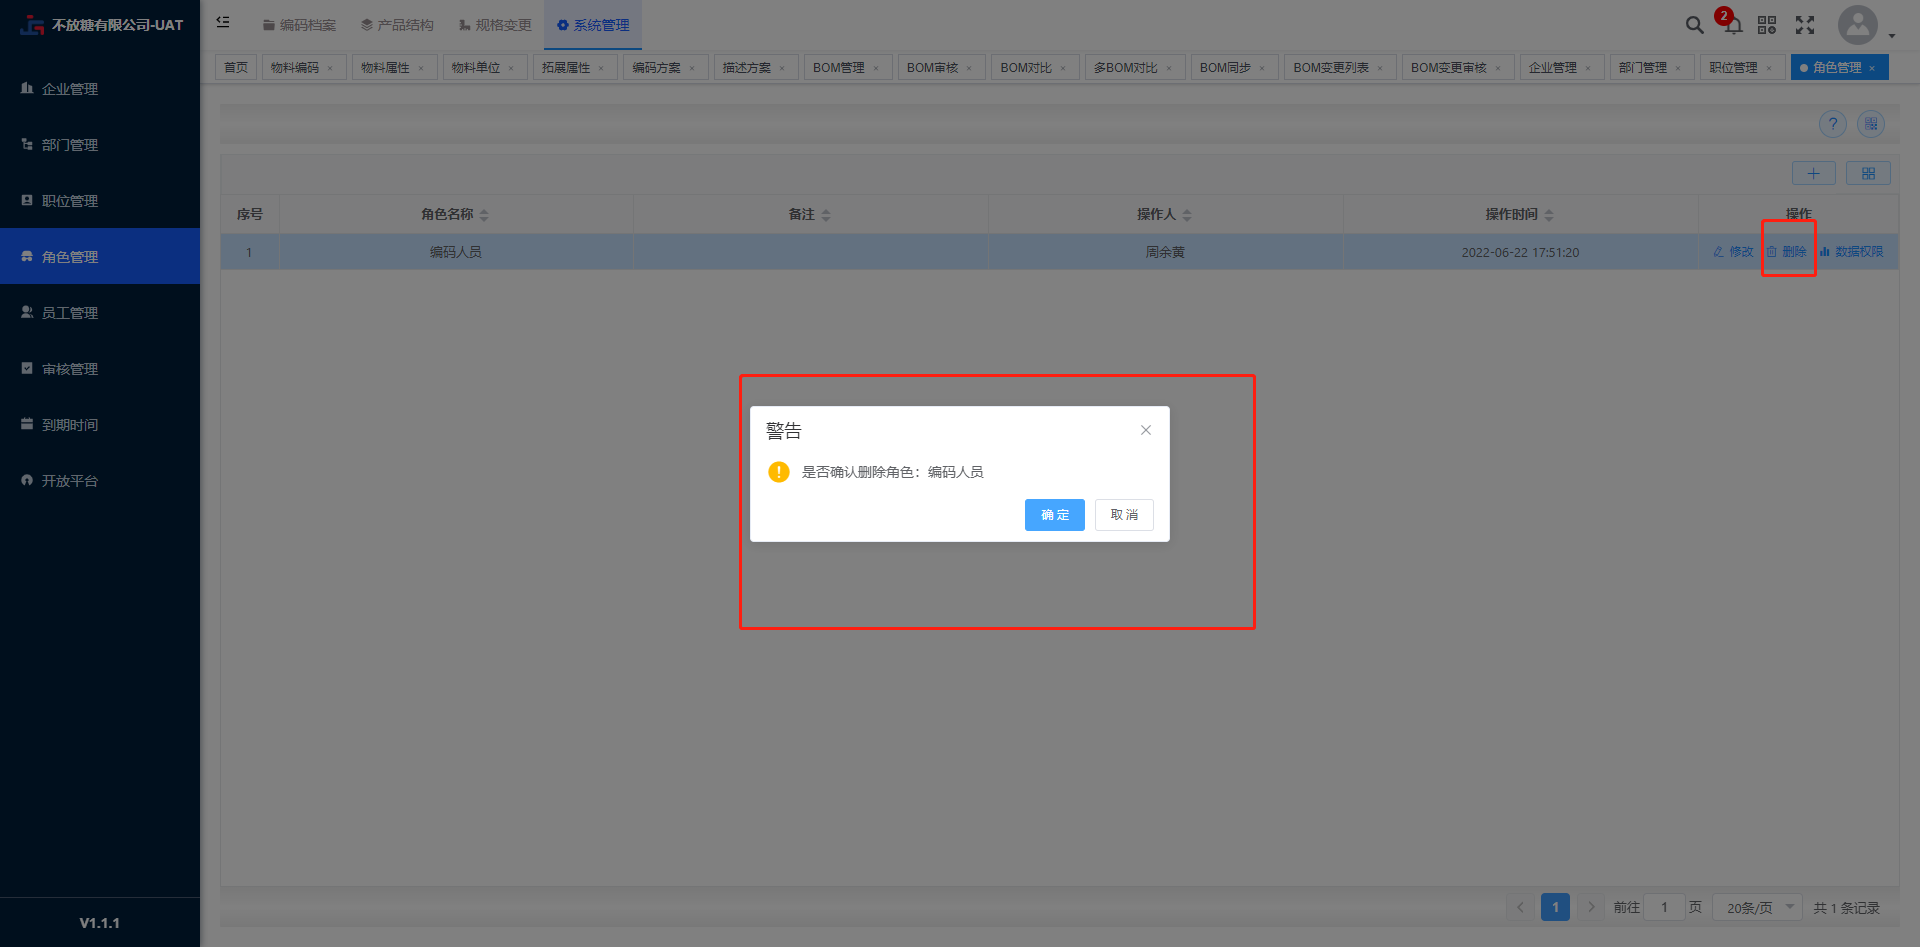Click 删除 link for 编码人员
Screen dimensions: 1920x947
[1787, 252]
